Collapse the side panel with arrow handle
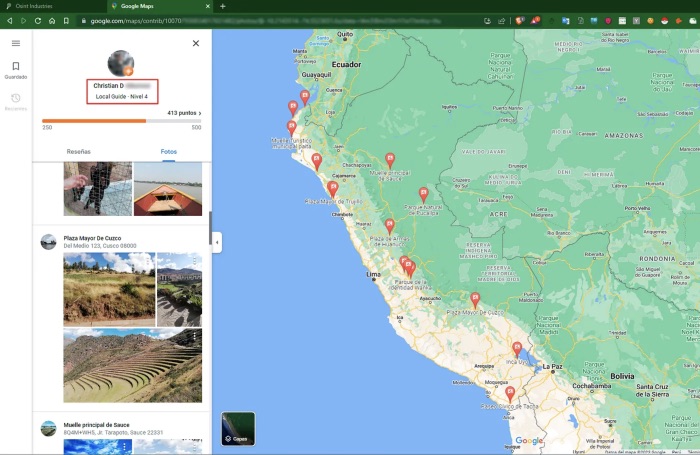 coord(217,242)
